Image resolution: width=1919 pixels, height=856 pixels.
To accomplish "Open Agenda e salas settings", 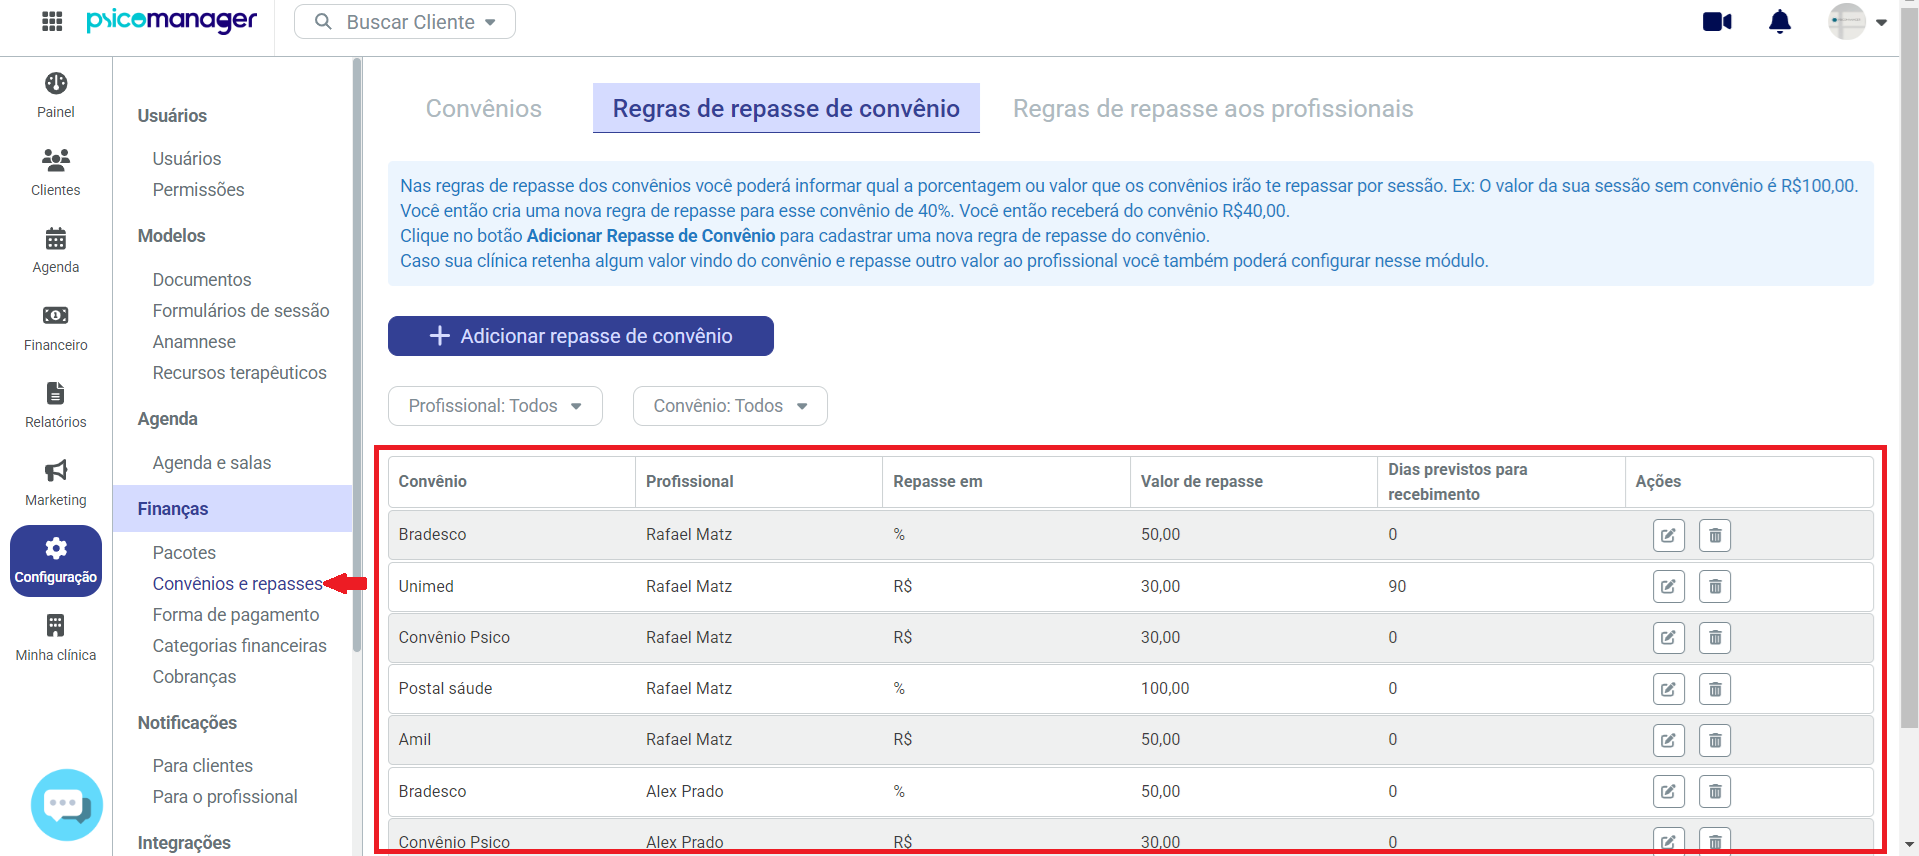I will pos(212,463).
